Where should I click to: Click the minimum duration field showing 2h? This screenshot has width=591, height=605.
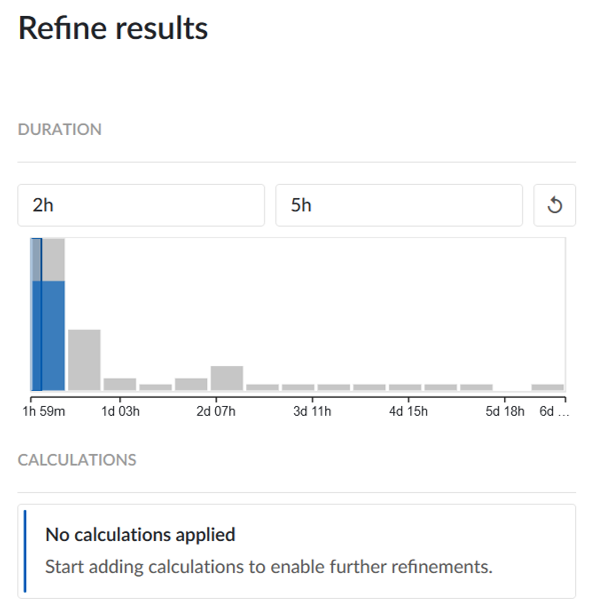click(x=141, y=205)
